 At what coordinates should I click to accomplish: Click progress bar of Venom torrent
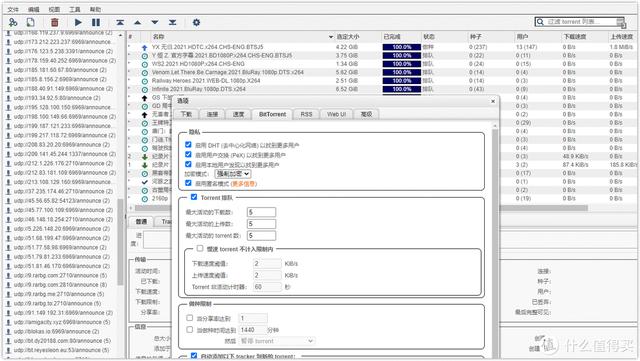[402, 72]
